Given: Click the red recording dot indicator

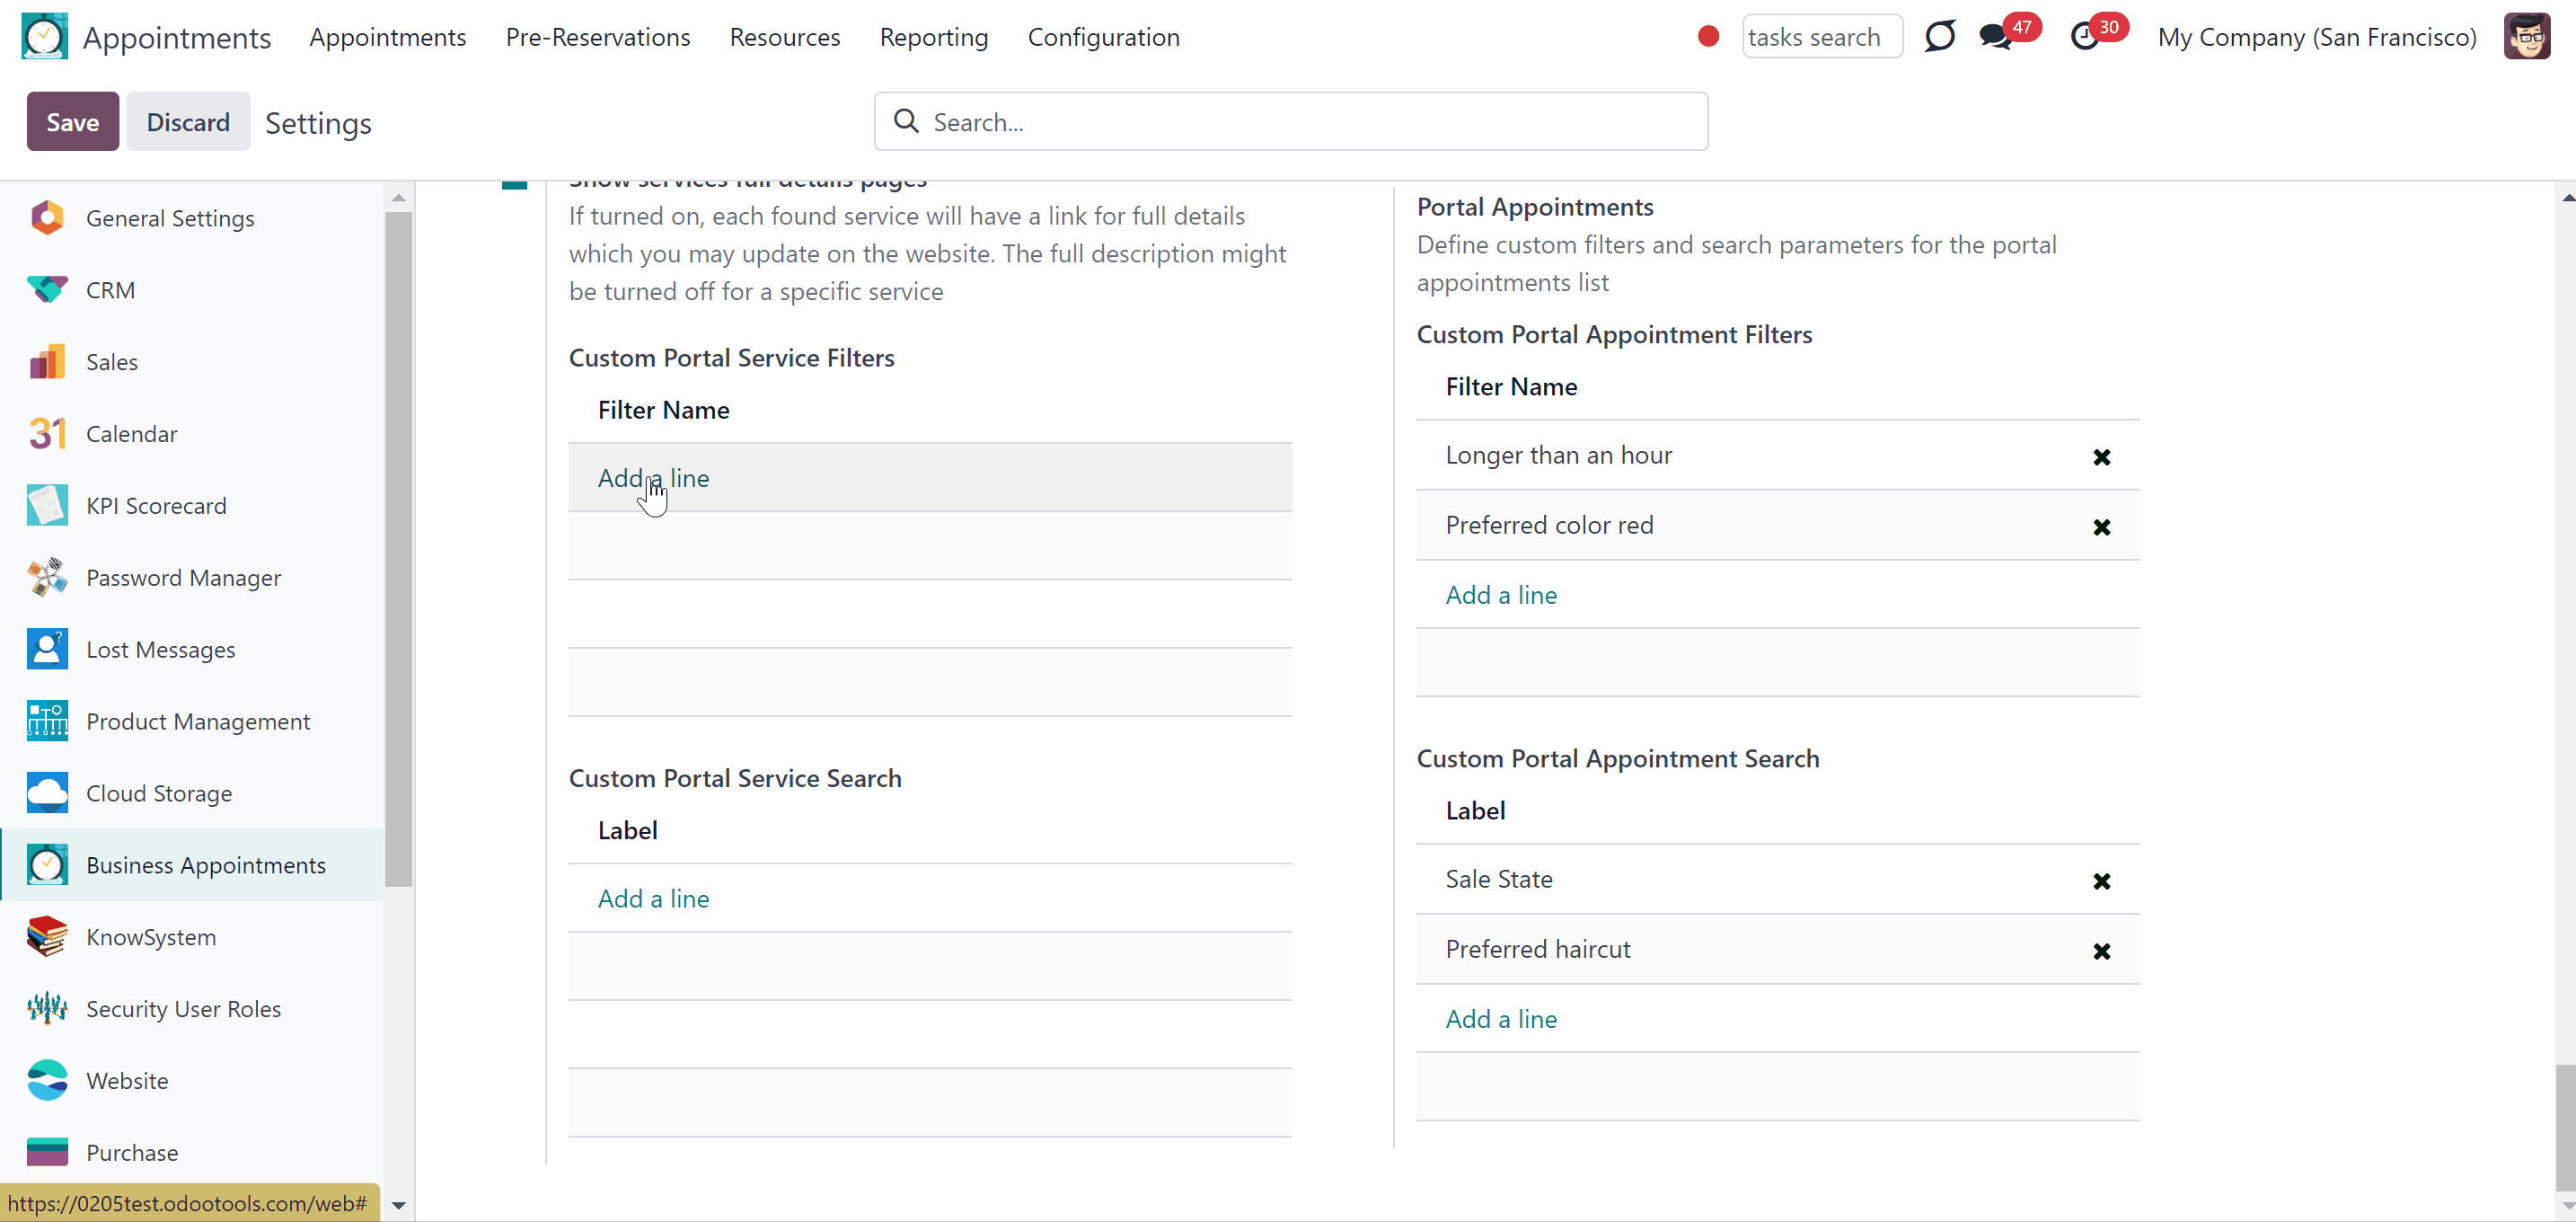Looking at the screenshot, I should pyautogui.click(x=1708, y=37).
